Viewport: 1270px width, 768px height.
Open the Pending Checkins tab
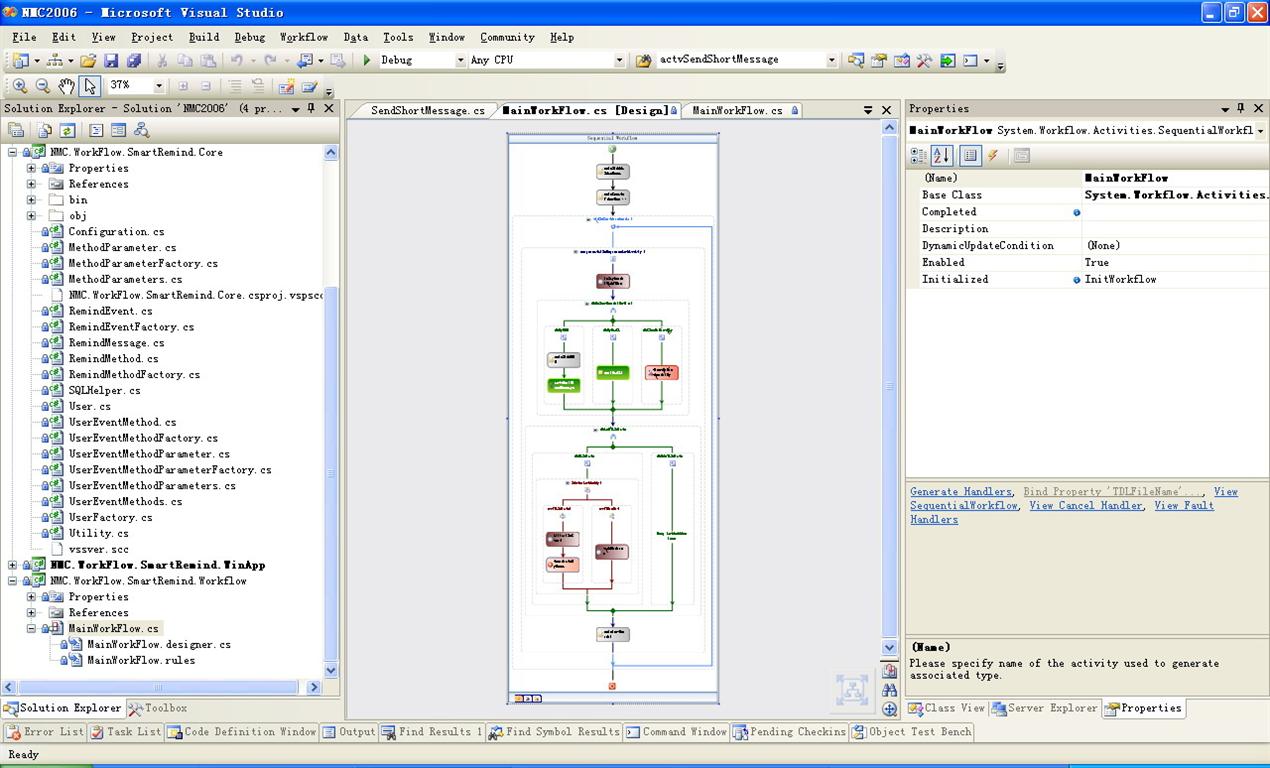pyautogui.click(x=789, y=732)
